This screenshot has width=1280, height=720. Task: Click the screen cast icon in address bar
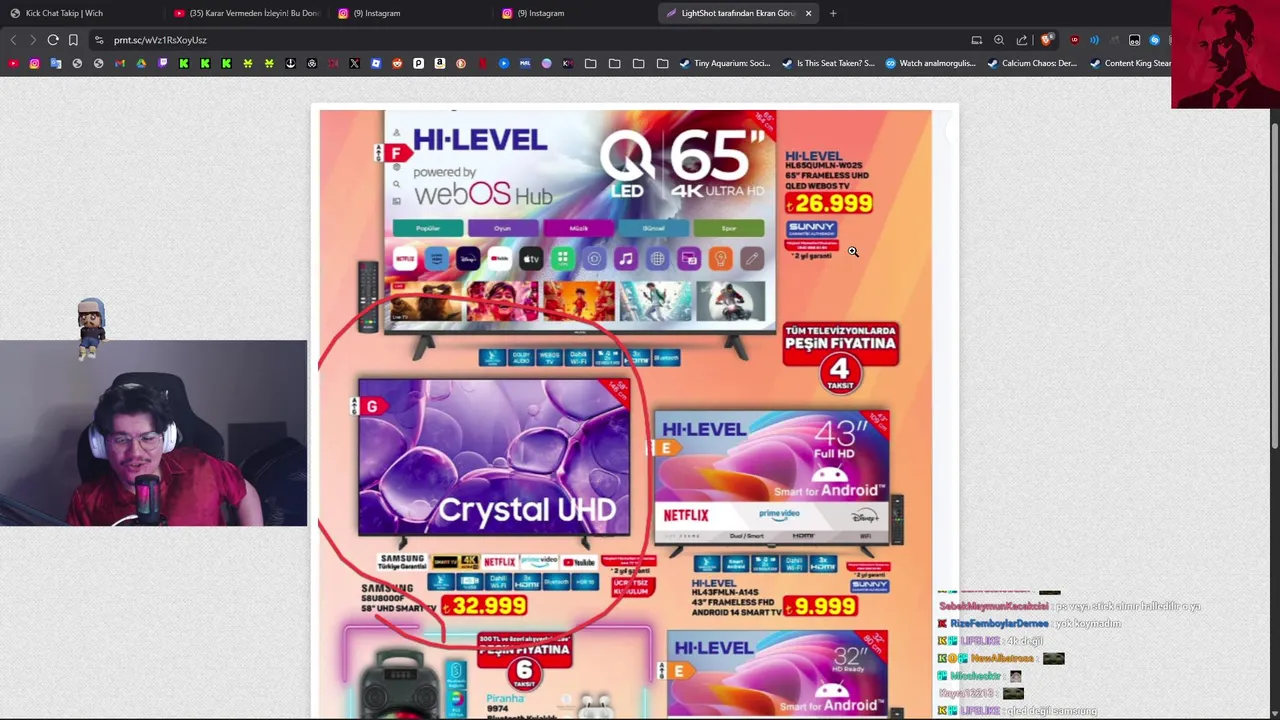tap(977, 40)
